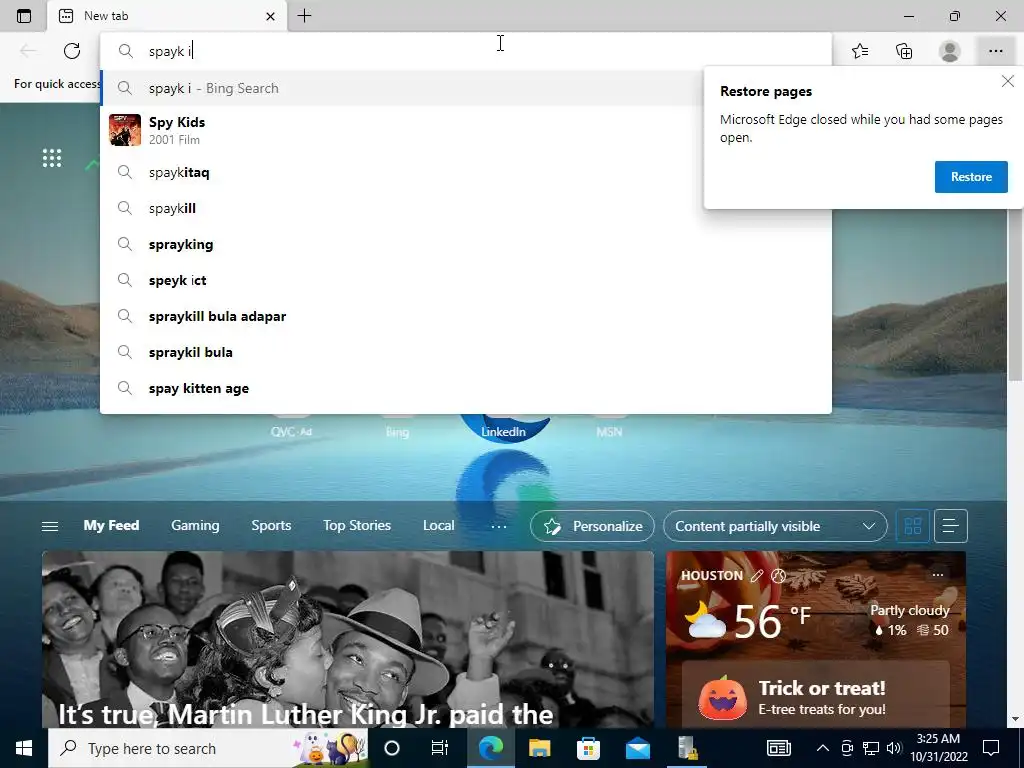The width and height of the screenshot is (1024, 768).
Task: Open File Explorer from taskbar
Action: (539, 748)
